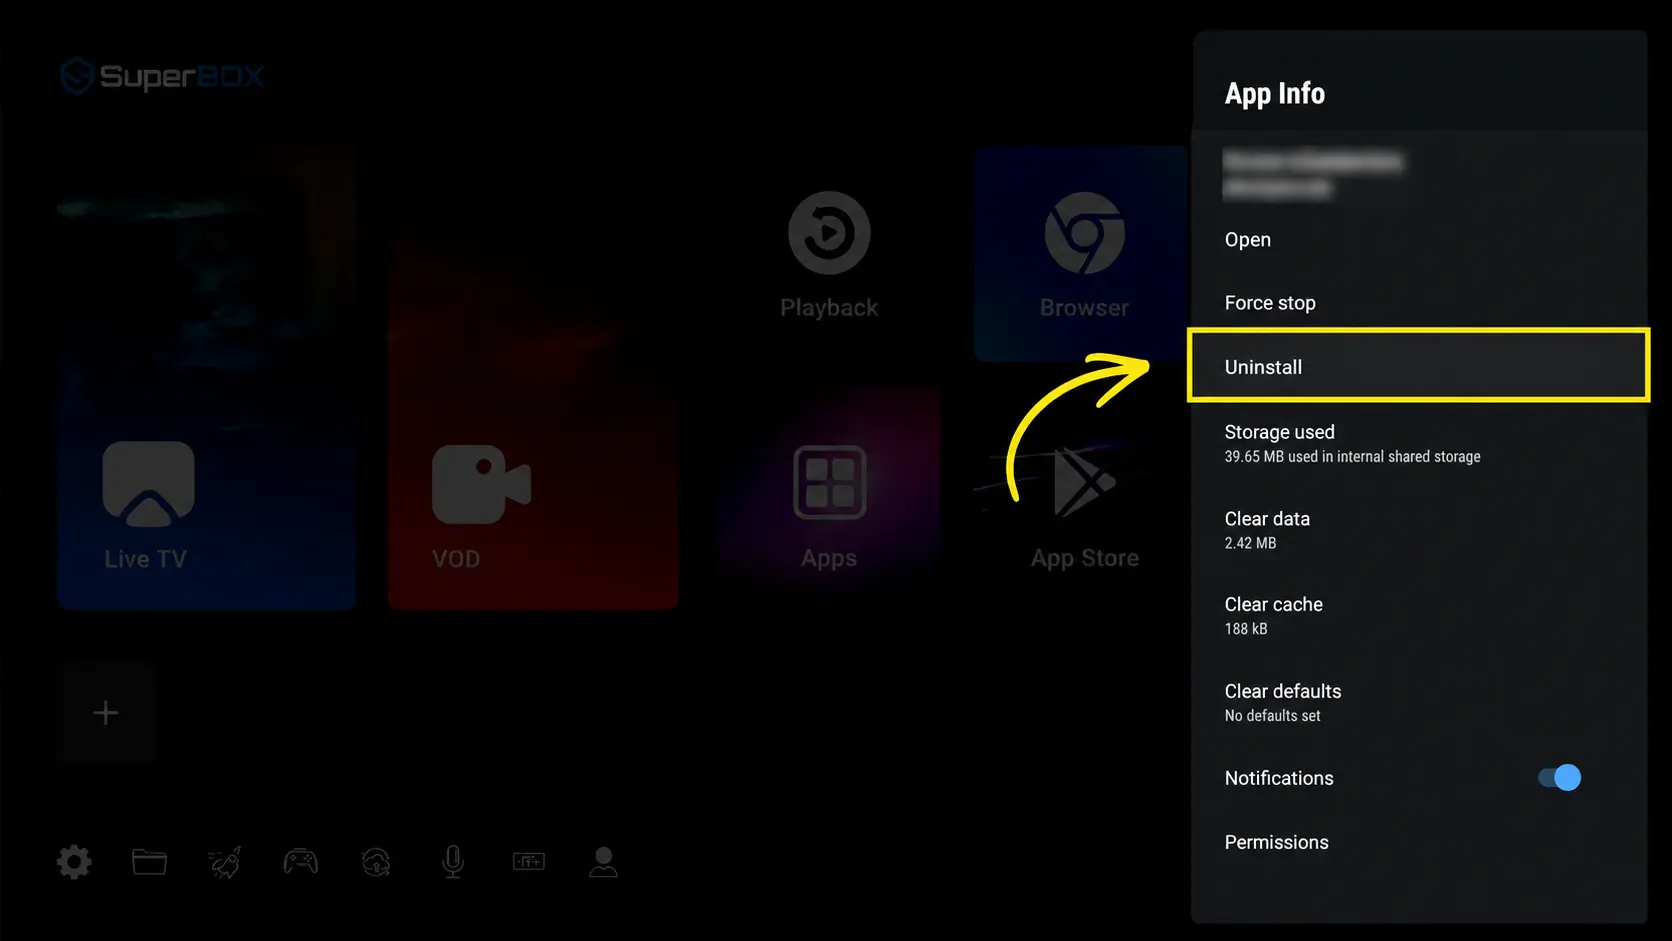
Task: Click the '188 kB' value
Action: tap(1246, 629)
